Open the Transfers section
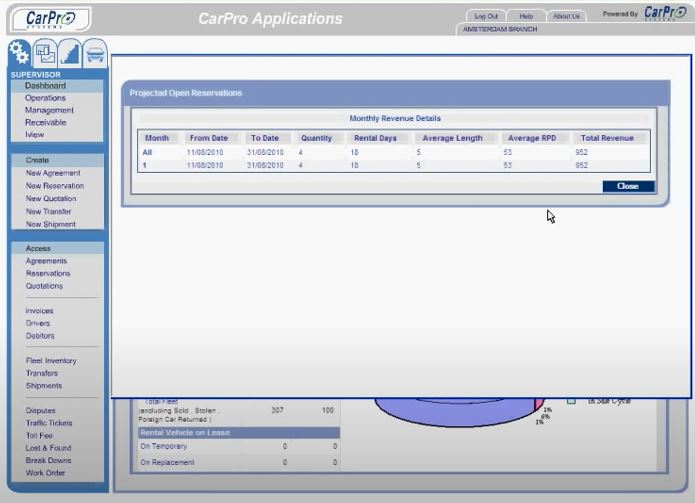The height and width of the screenshot is (503, 695). pos(42,373)
